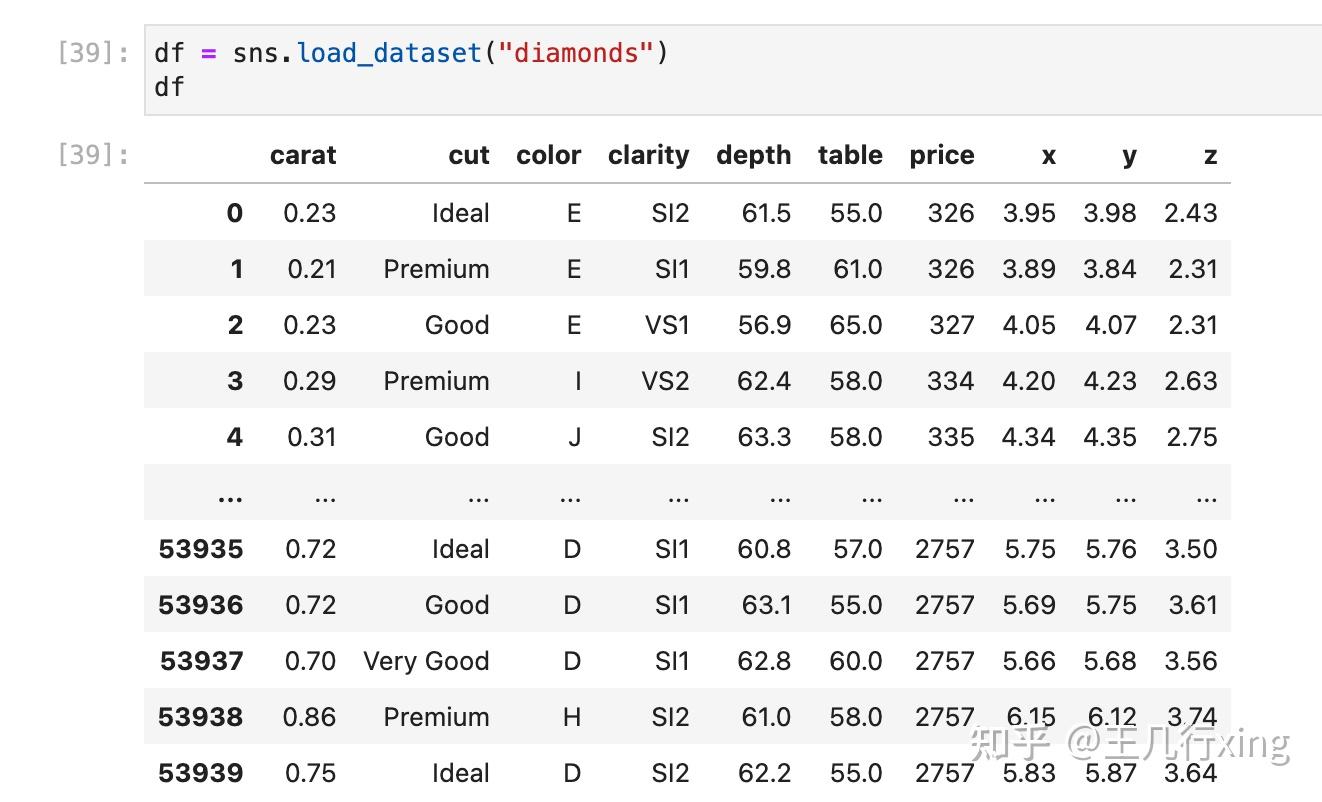Click the clarity column header

[648, 155]
